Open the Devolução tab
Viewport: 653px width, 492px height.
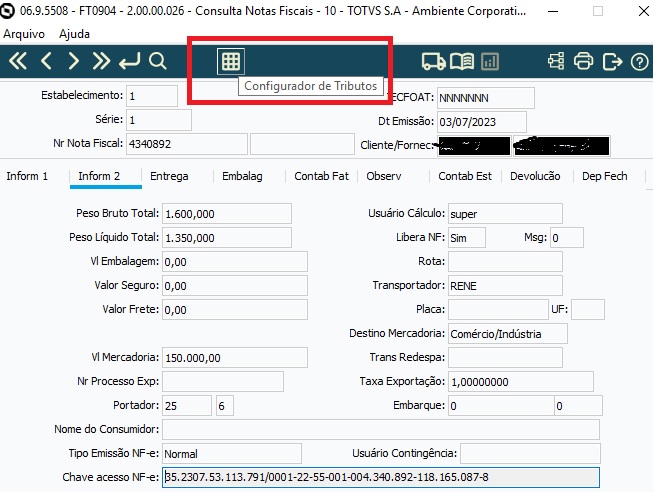pyautogui.click(x=535, y=176)
